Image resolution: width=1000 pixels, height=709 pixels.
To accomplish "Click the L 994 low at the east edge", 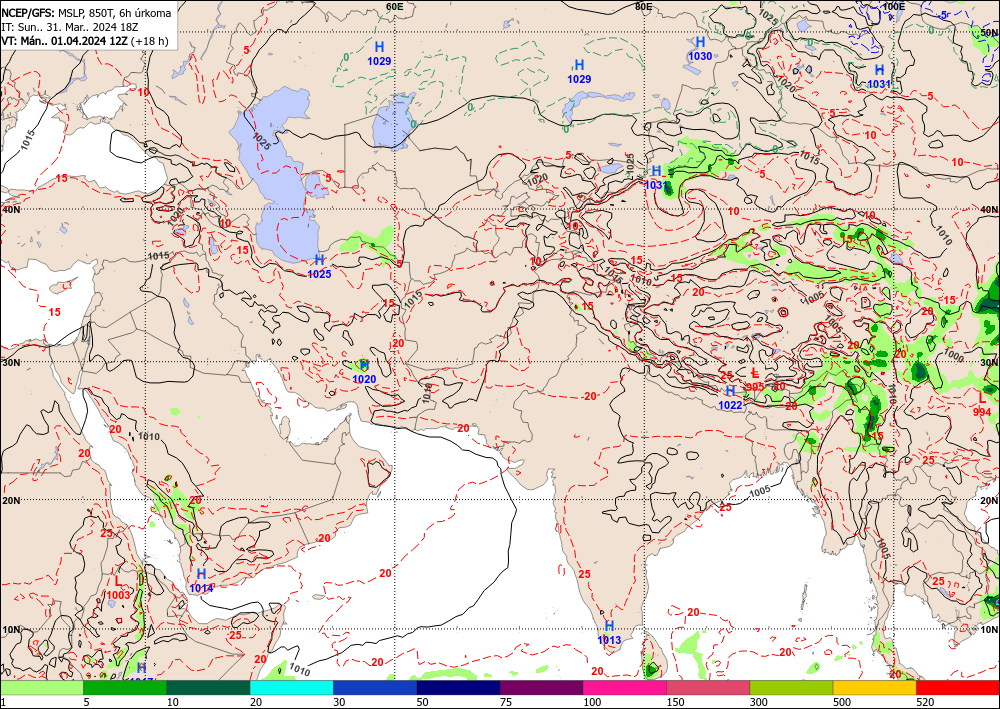I will 982,405.
